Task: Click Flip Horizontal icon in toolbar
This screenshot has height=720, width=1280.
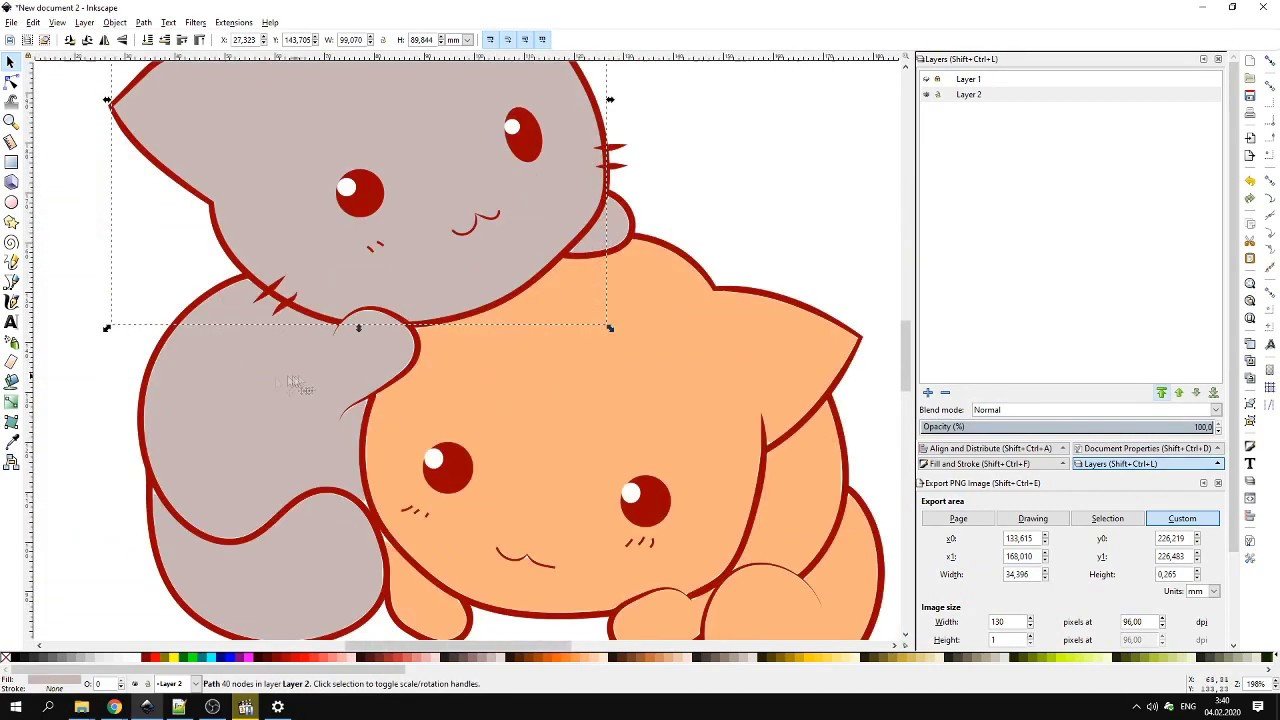Action: coord(104,40)
